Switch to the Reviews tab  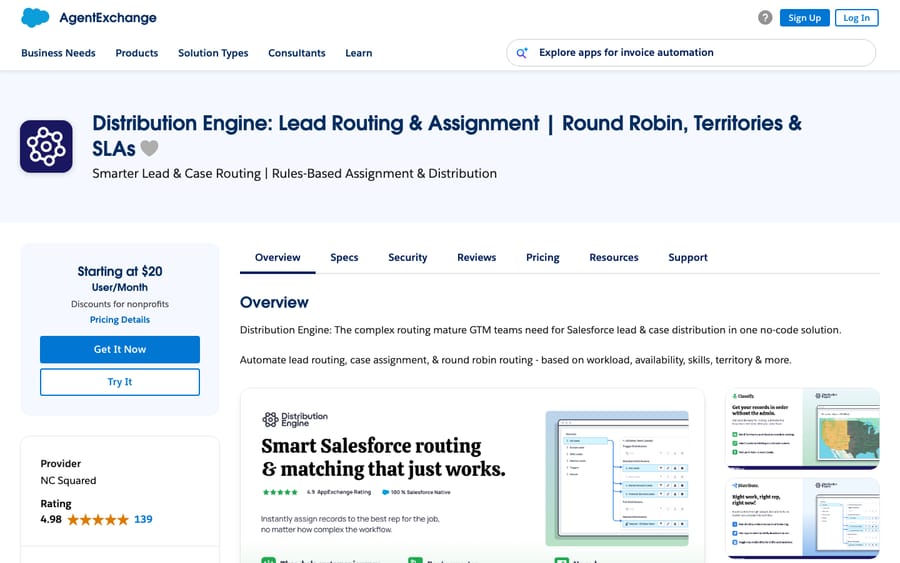pos(476,258)
